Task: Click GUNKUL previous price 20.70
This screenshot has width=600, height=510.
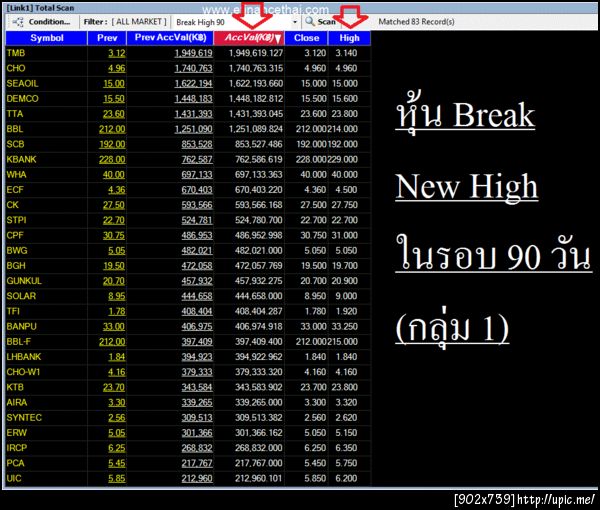Action: pos(114,281)
